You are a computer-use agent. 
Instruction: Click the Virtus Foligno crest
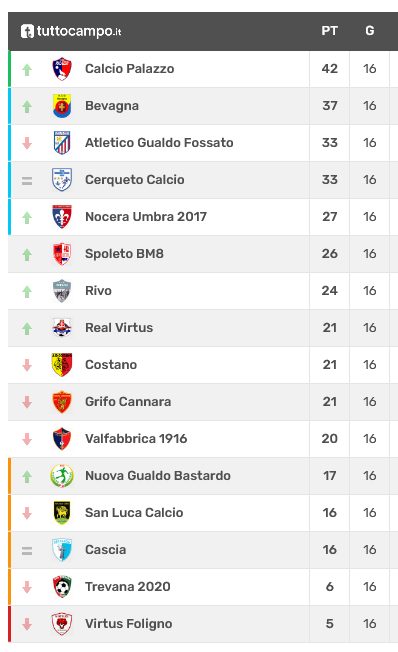[62, 624]
